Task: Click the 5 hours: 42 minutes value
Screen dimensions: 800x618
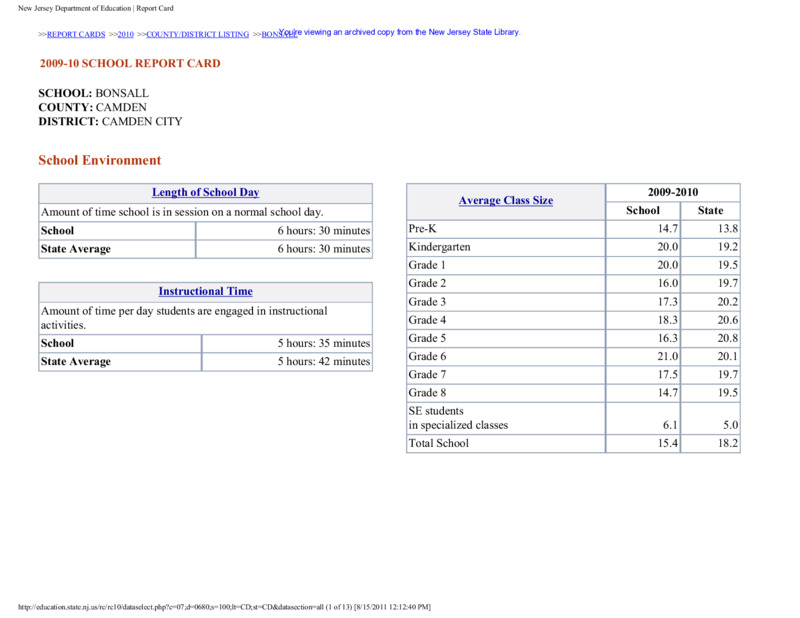Action: click(x=324, y=362)
